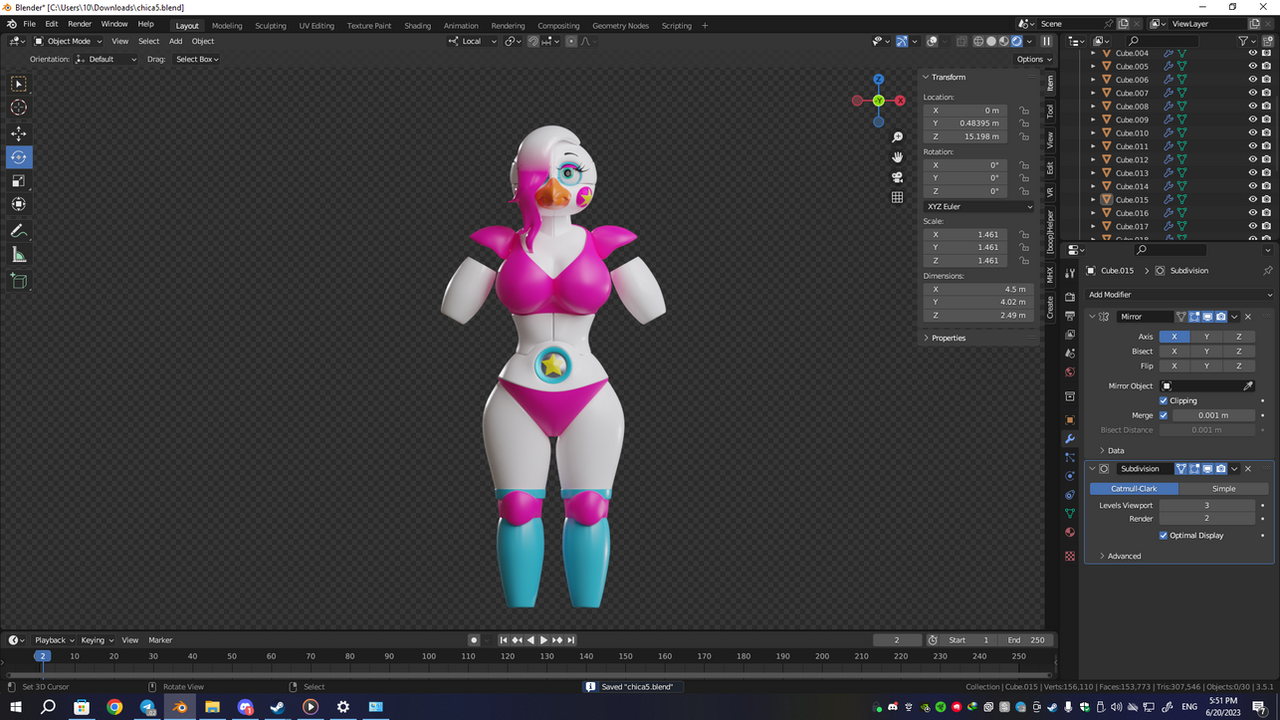Open the Orientation Default dropdown
The image size is (1280, 720).
click(x=107, y=59)
